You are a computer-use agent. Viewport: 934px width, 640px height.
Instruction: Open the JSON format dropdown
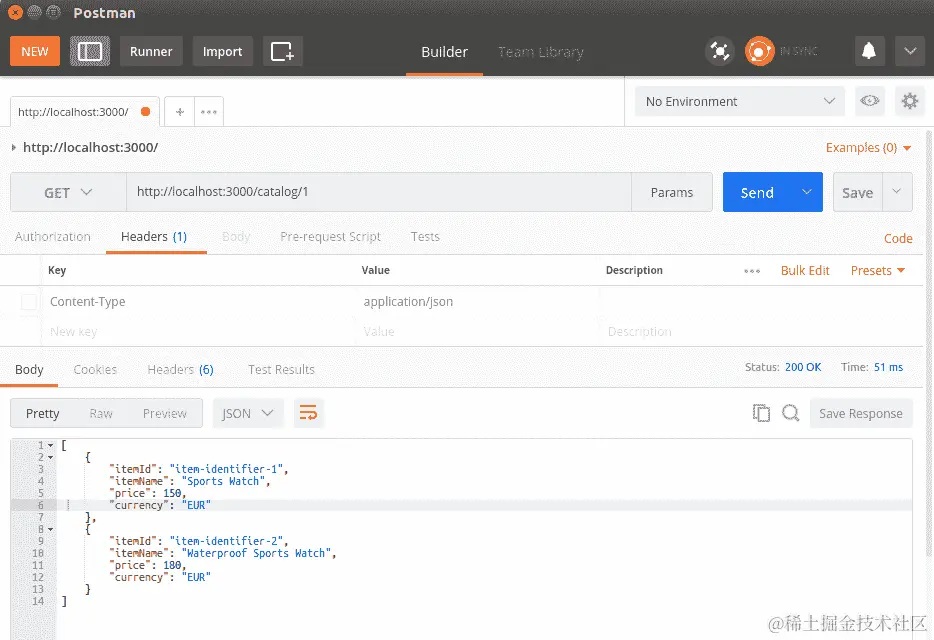247,413
